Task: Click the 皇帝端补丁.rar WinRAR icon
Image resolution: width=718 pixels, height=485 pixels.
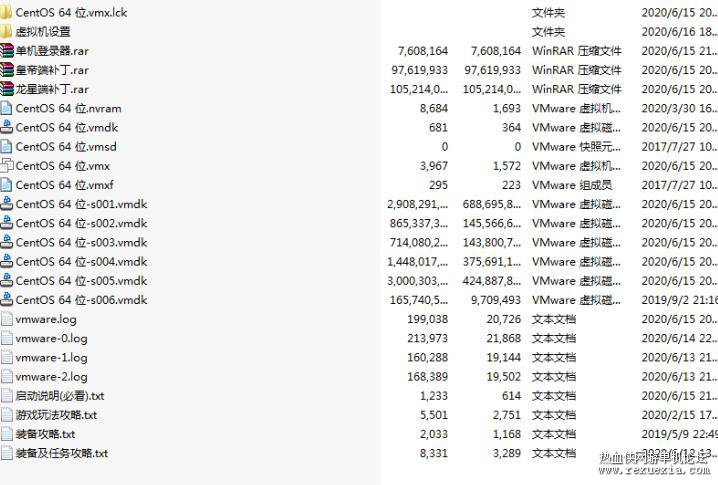Action: 6,70
